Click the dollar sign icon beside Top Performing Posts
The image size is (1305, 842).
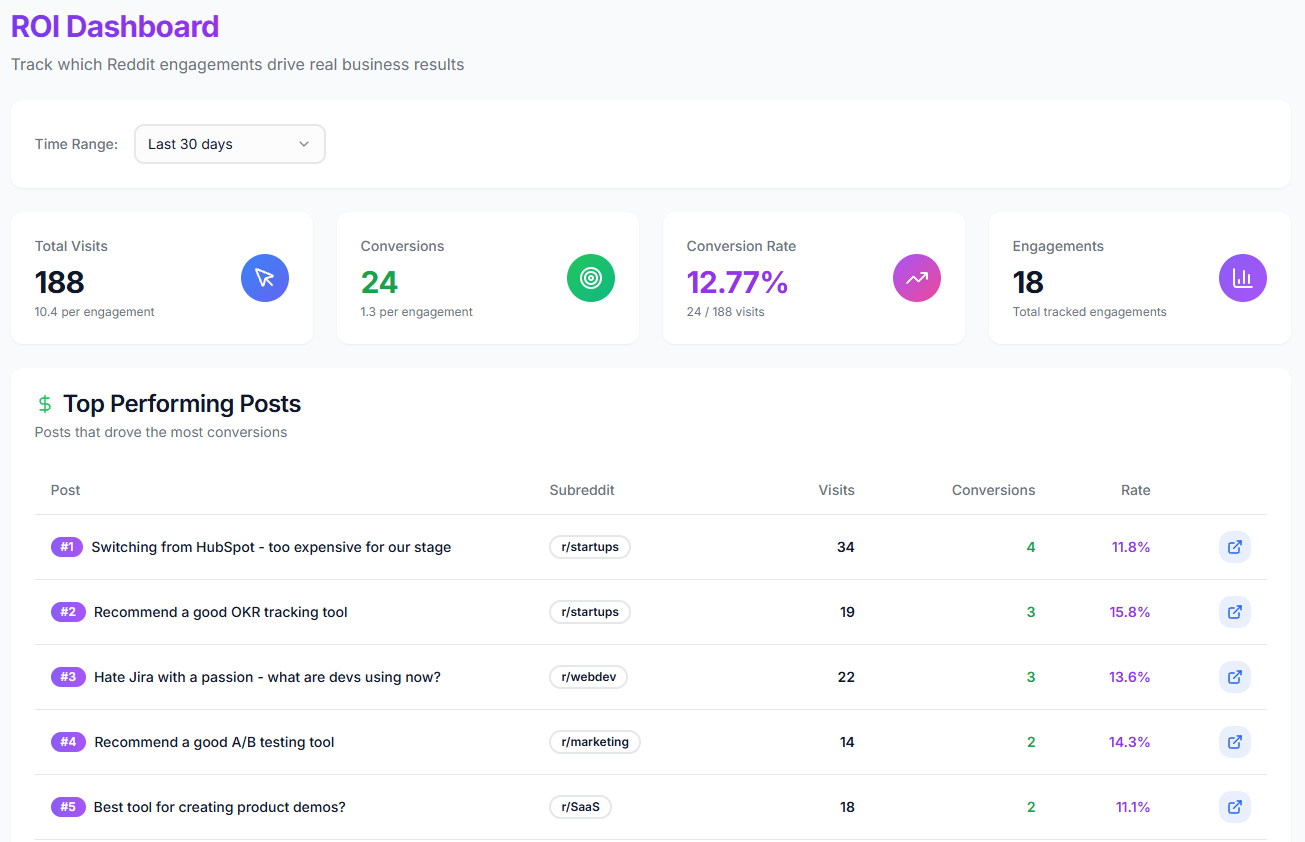coord(45,404)
